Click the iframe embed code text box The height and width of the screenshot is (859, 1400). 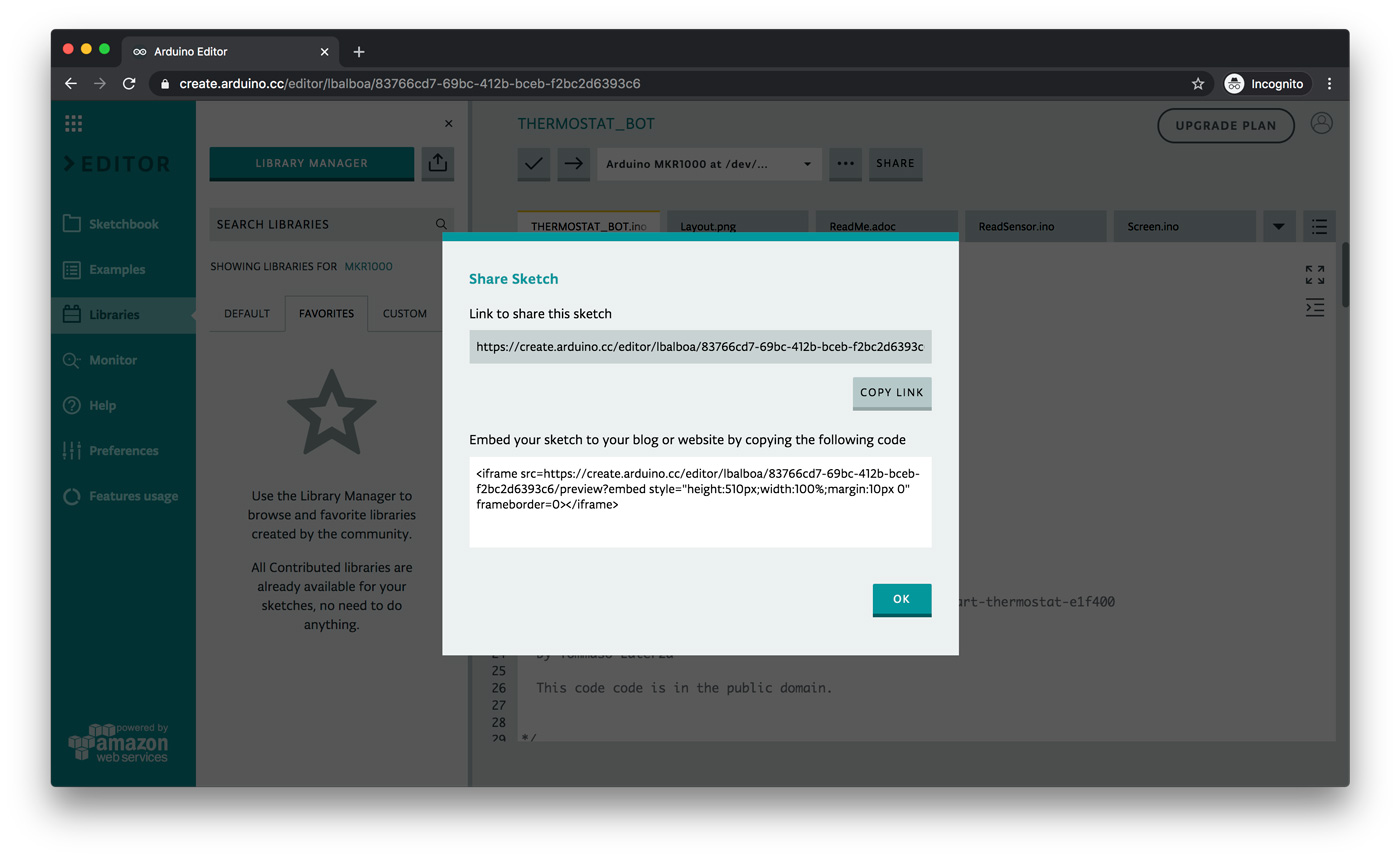700,502
